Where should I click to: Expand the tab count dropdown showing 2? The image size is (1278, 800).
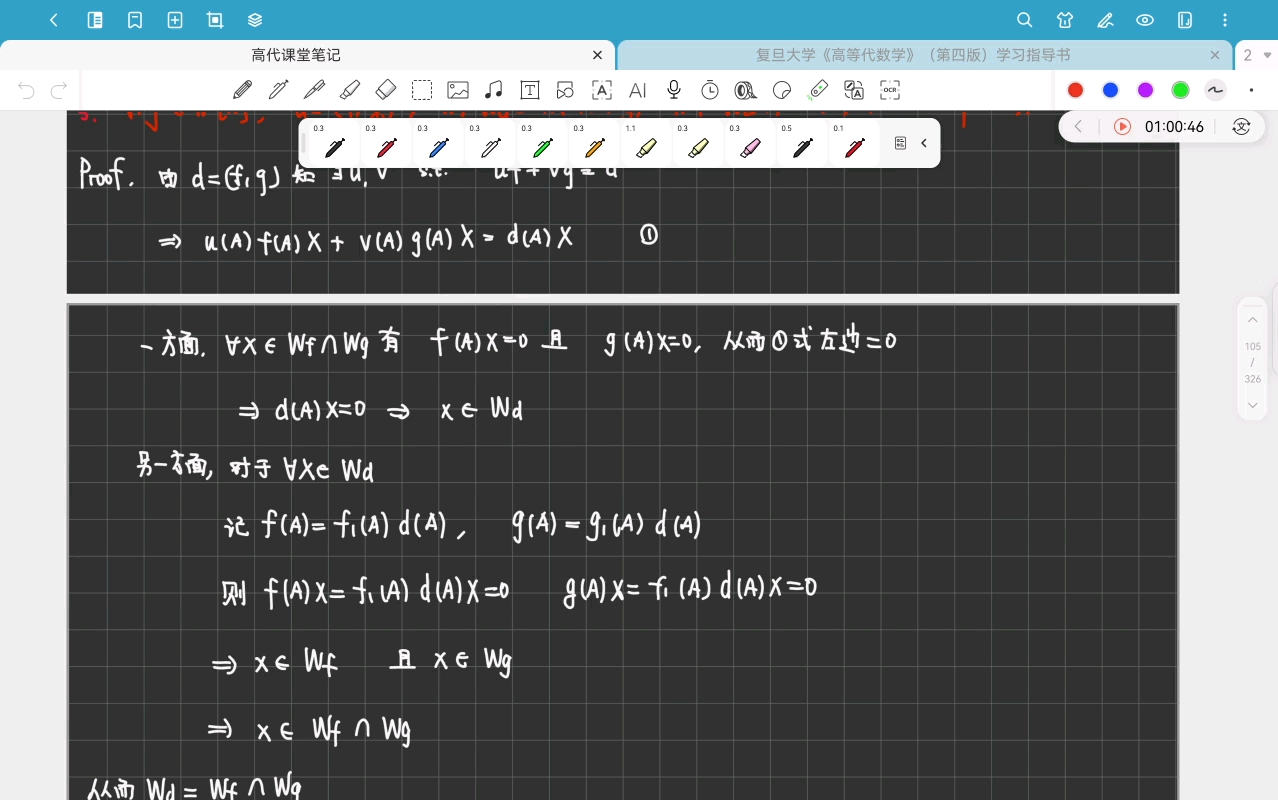(x=1257, y=56)
